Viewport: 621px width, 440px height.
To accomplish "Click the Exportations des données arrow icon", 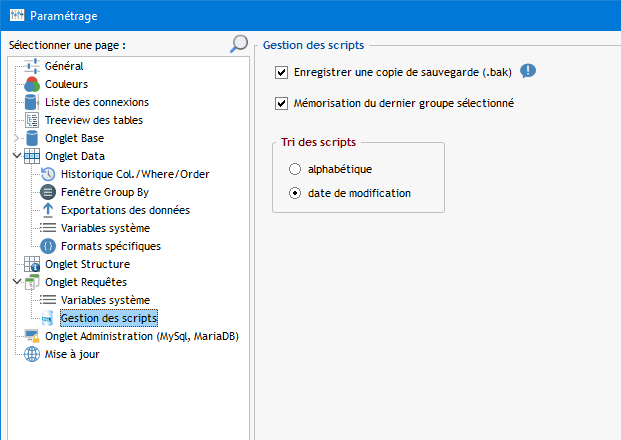I will (x=48, y=210).
